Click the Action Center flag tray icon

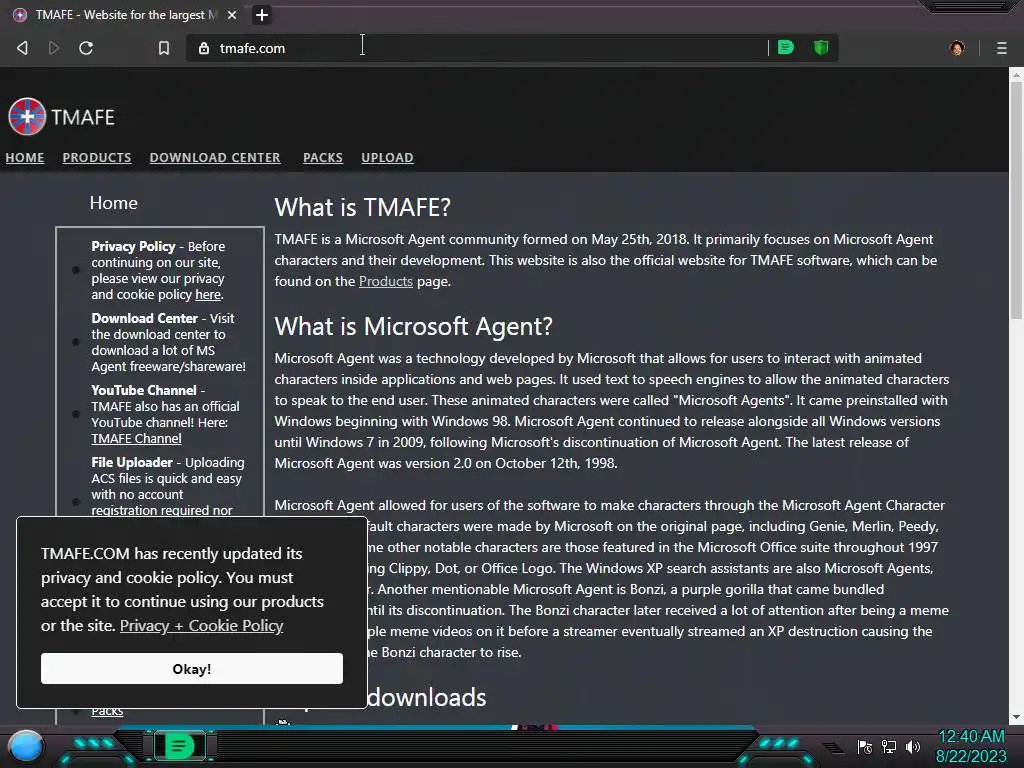865,746
